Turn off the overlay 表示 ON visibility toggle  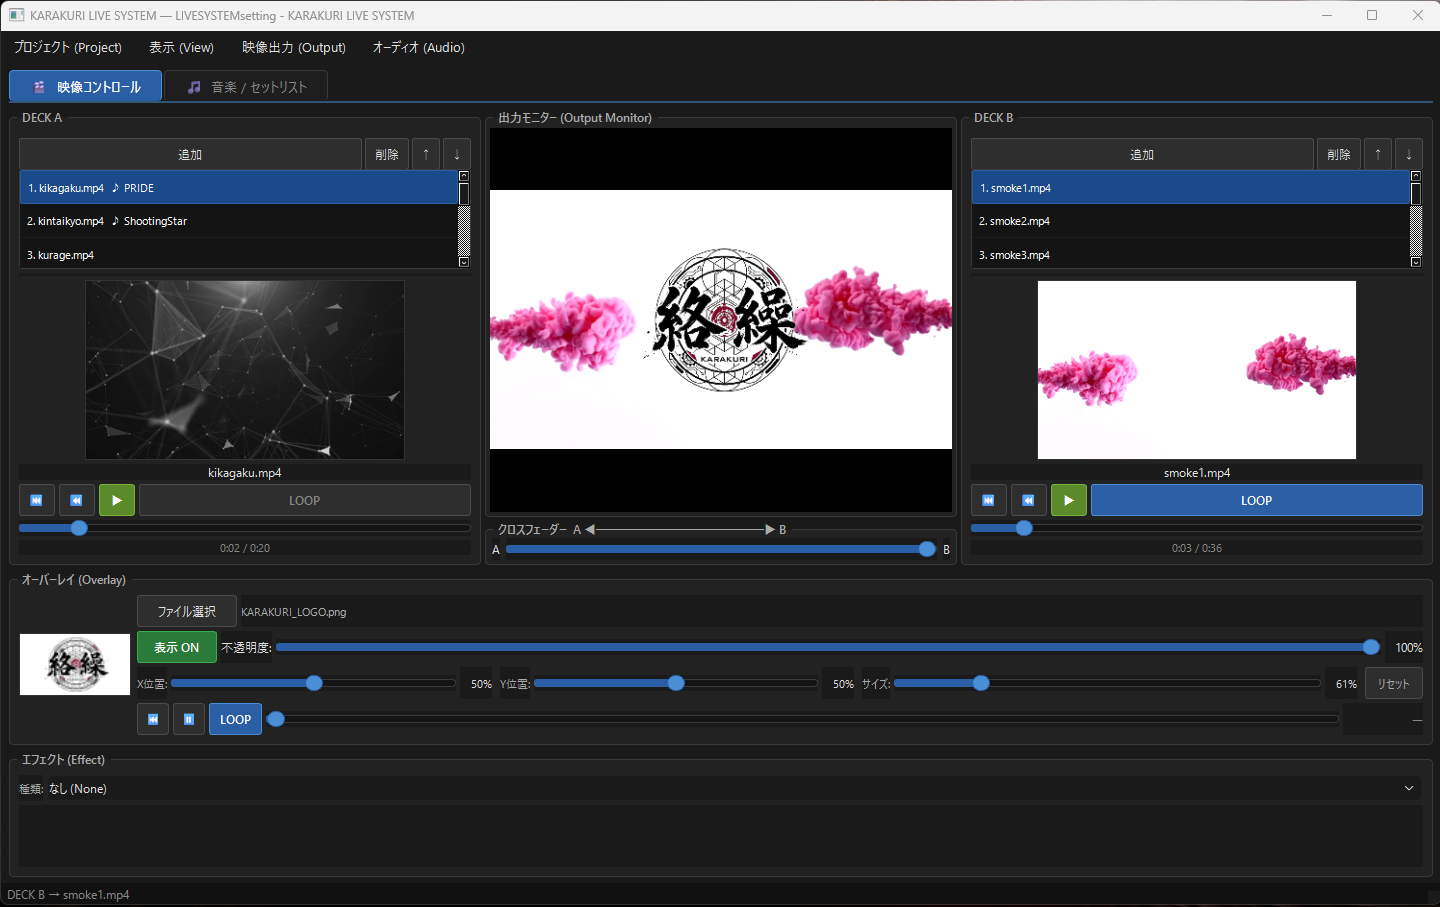[176, 647]
